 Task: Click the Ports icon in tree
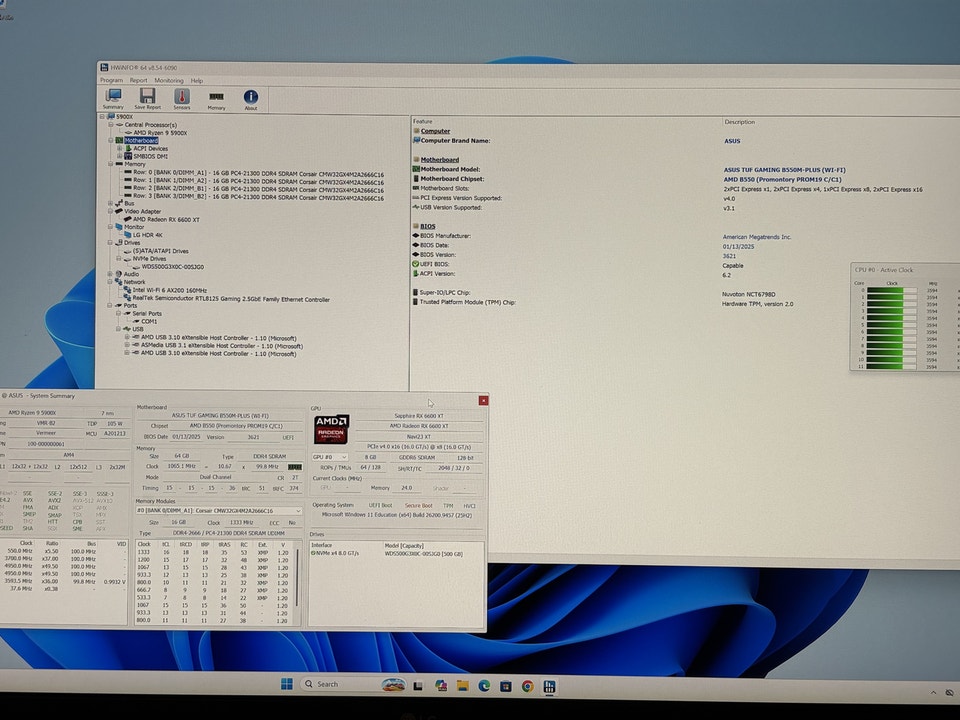[119, 306]
